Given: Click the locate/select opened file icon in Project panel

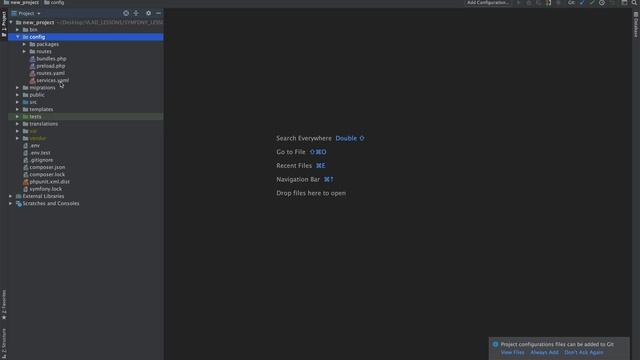Looking at the screenshot, I should point(126,13).
